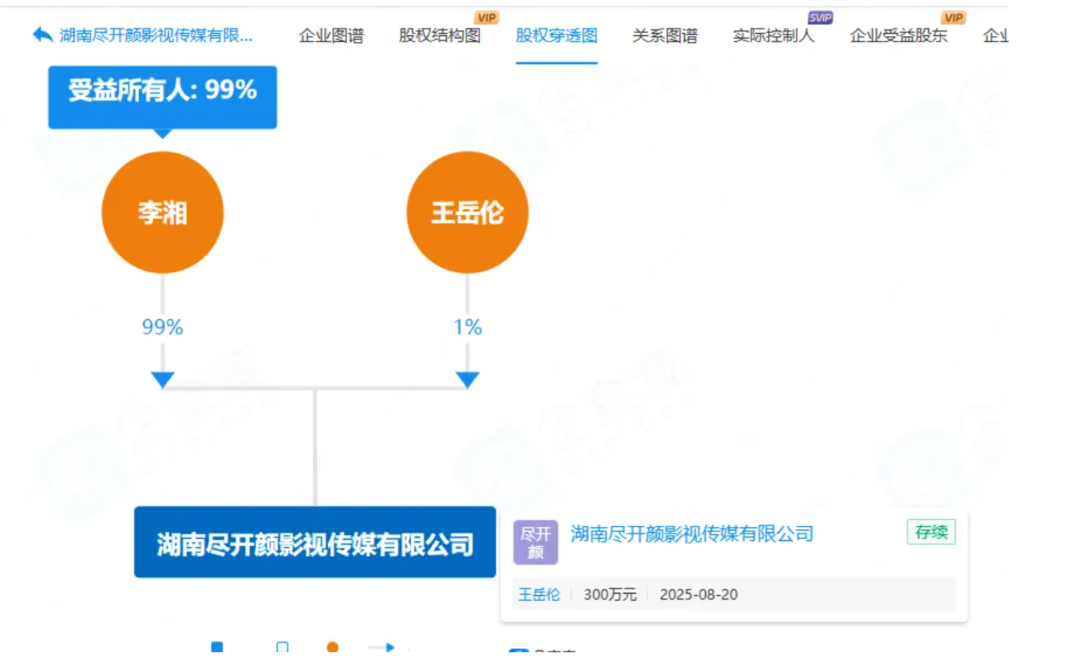Click the SVIP badge on 实际控制人
This screenshot has height=671, width=1080.
tap(820, 17)
